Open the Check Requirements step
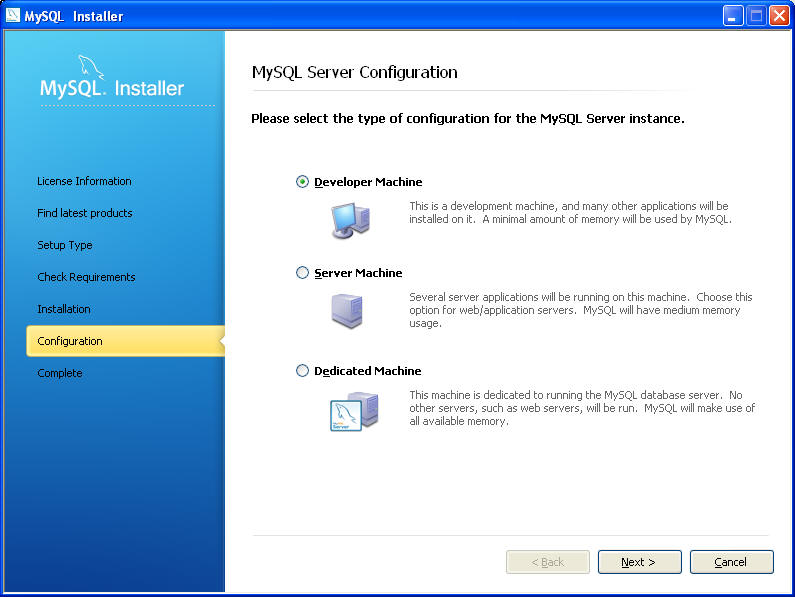This screenshot has height=597, width=795. (x=86, y=277)
